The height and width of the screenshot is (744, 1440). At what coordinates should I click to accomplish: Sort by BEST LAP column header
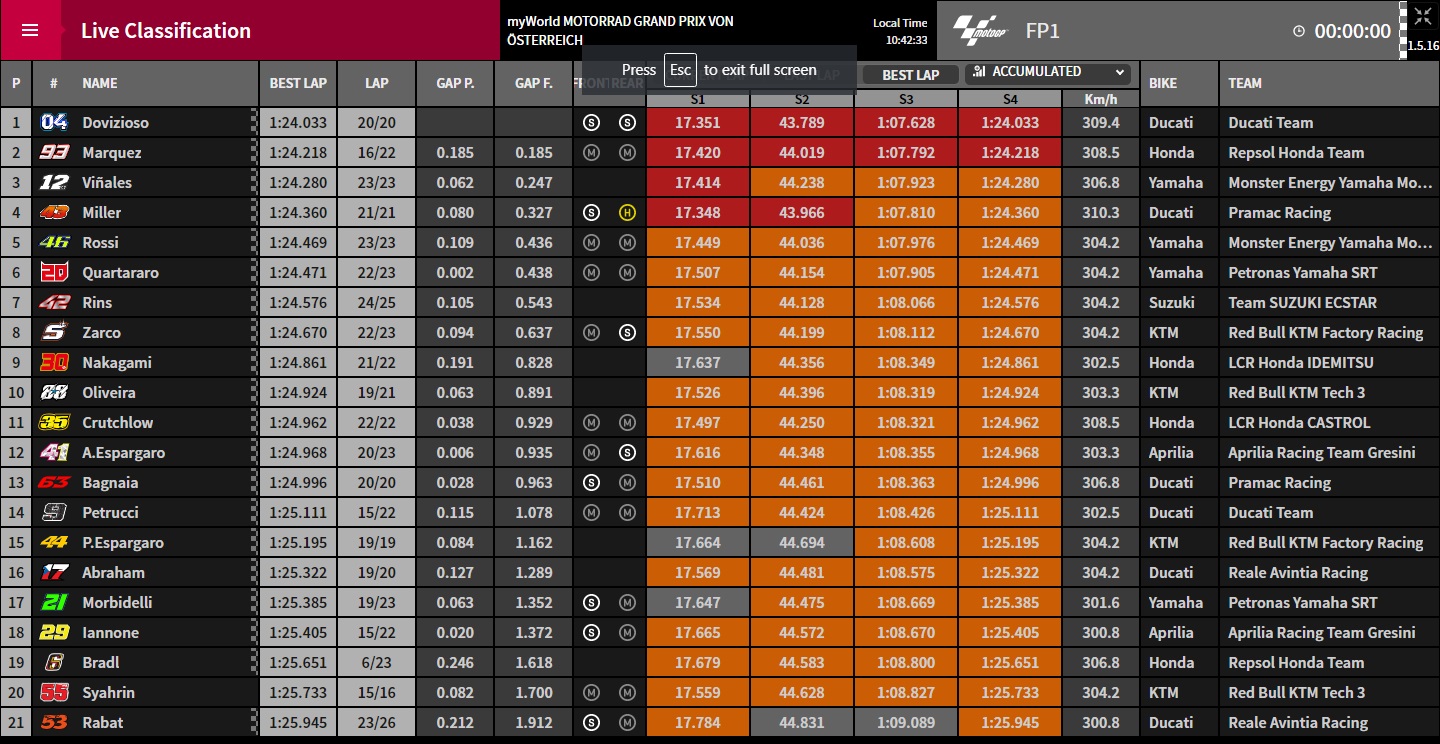pyautogui.click(x=298, y=83)
